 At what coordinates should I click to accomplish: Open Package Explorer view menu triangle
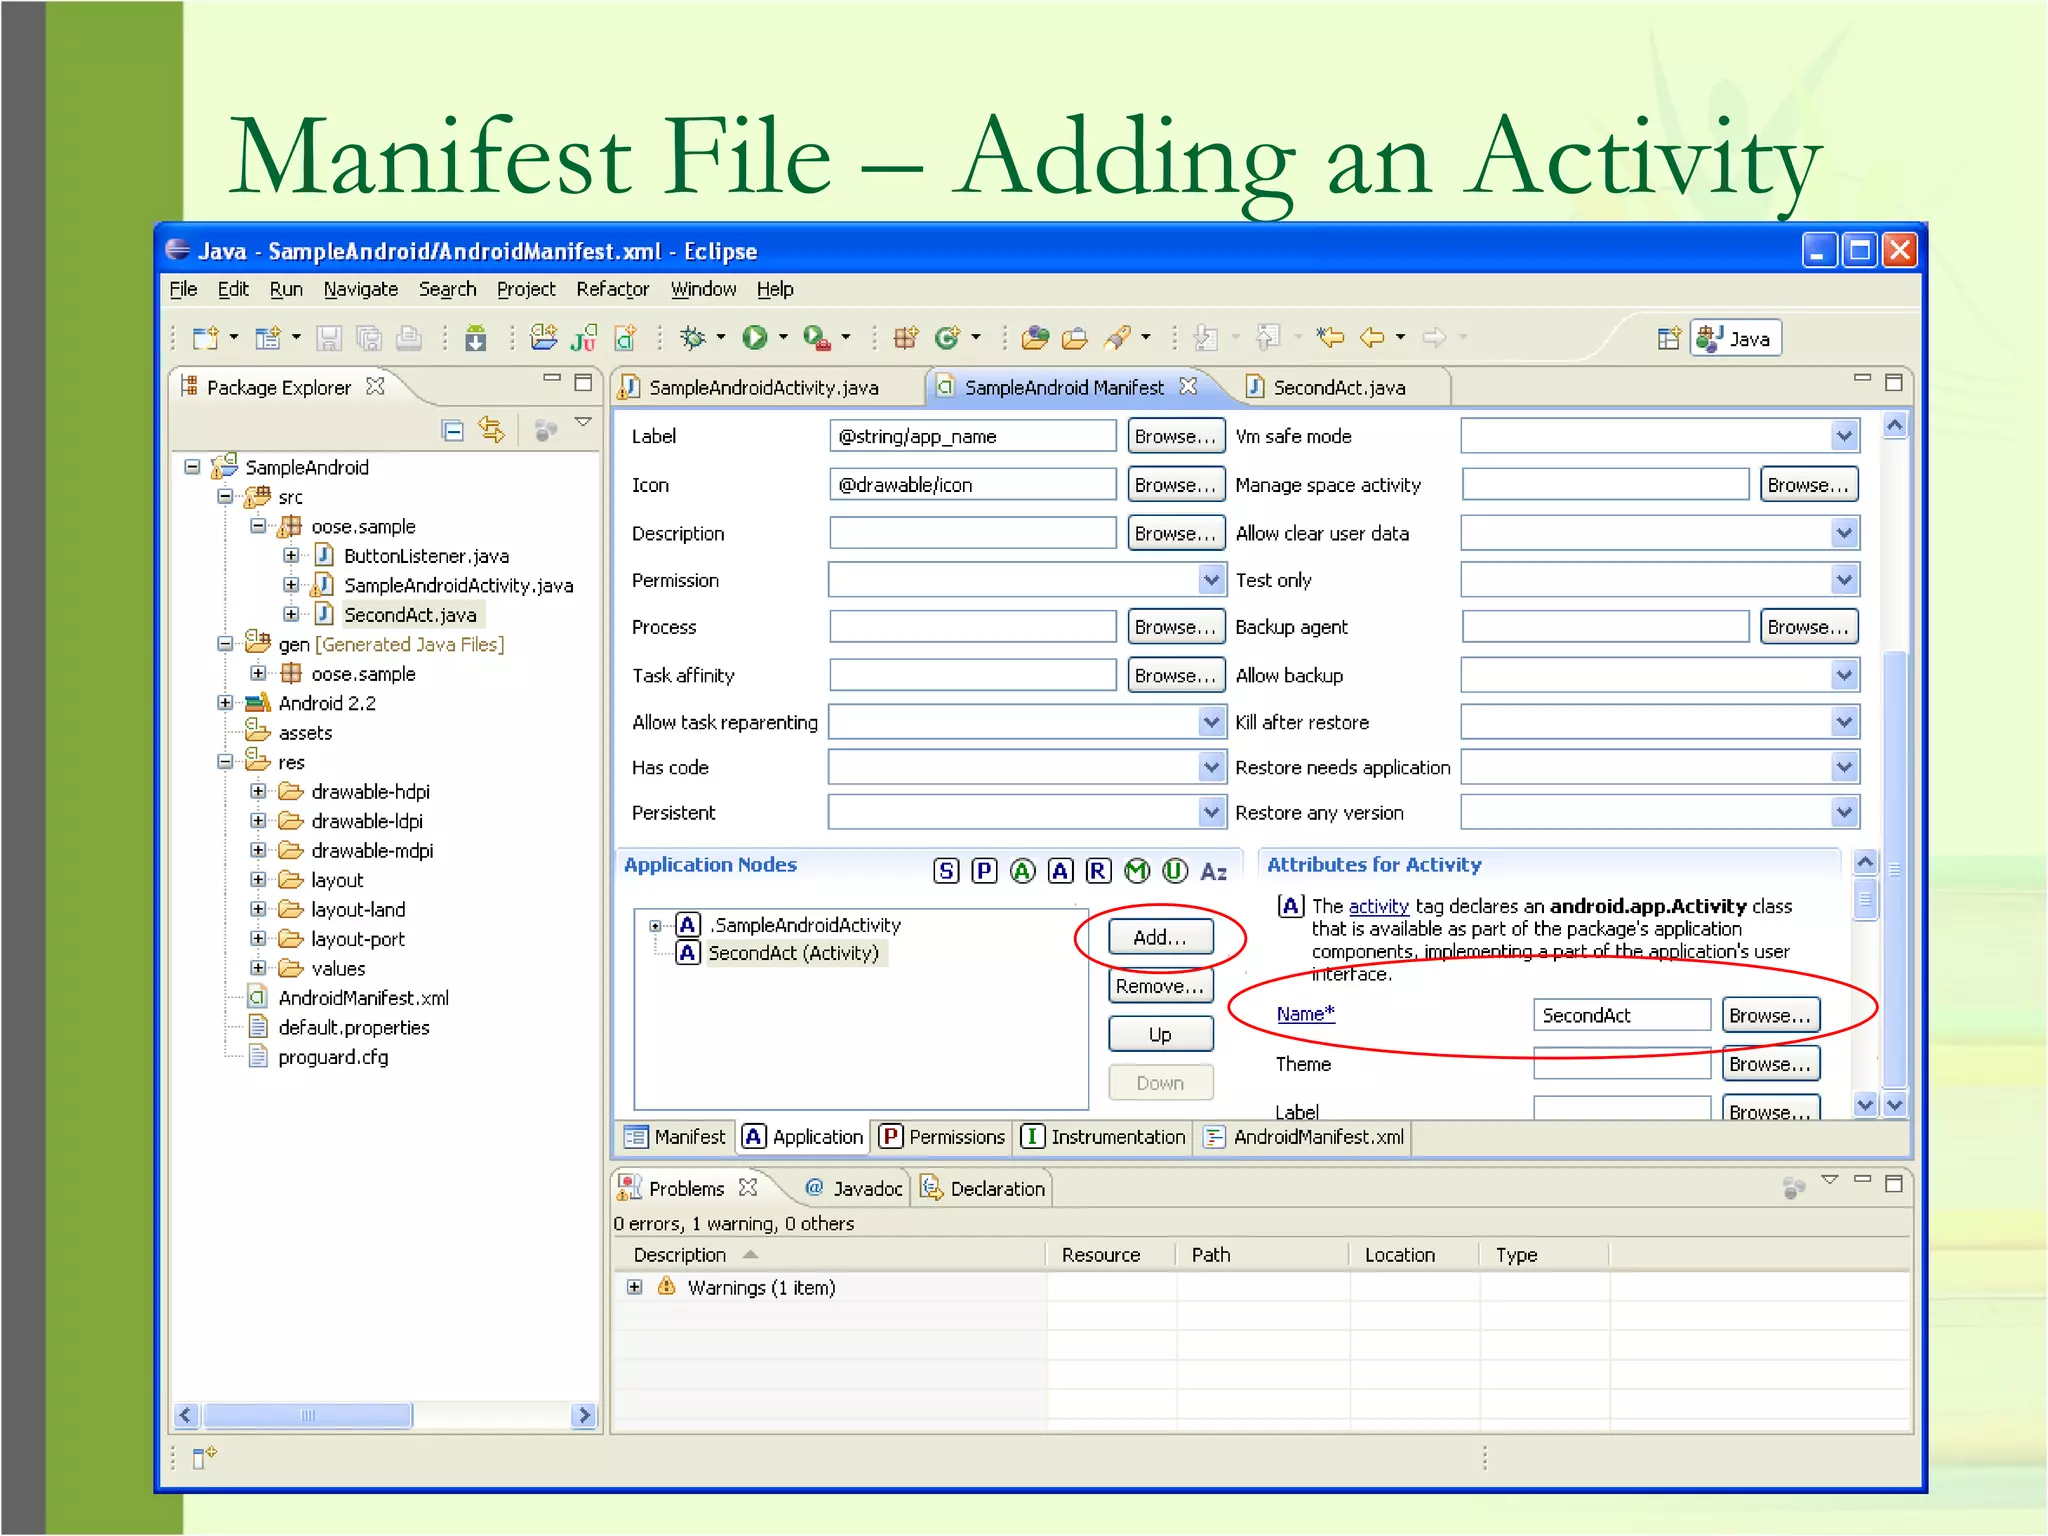click(x=583, y=423)
